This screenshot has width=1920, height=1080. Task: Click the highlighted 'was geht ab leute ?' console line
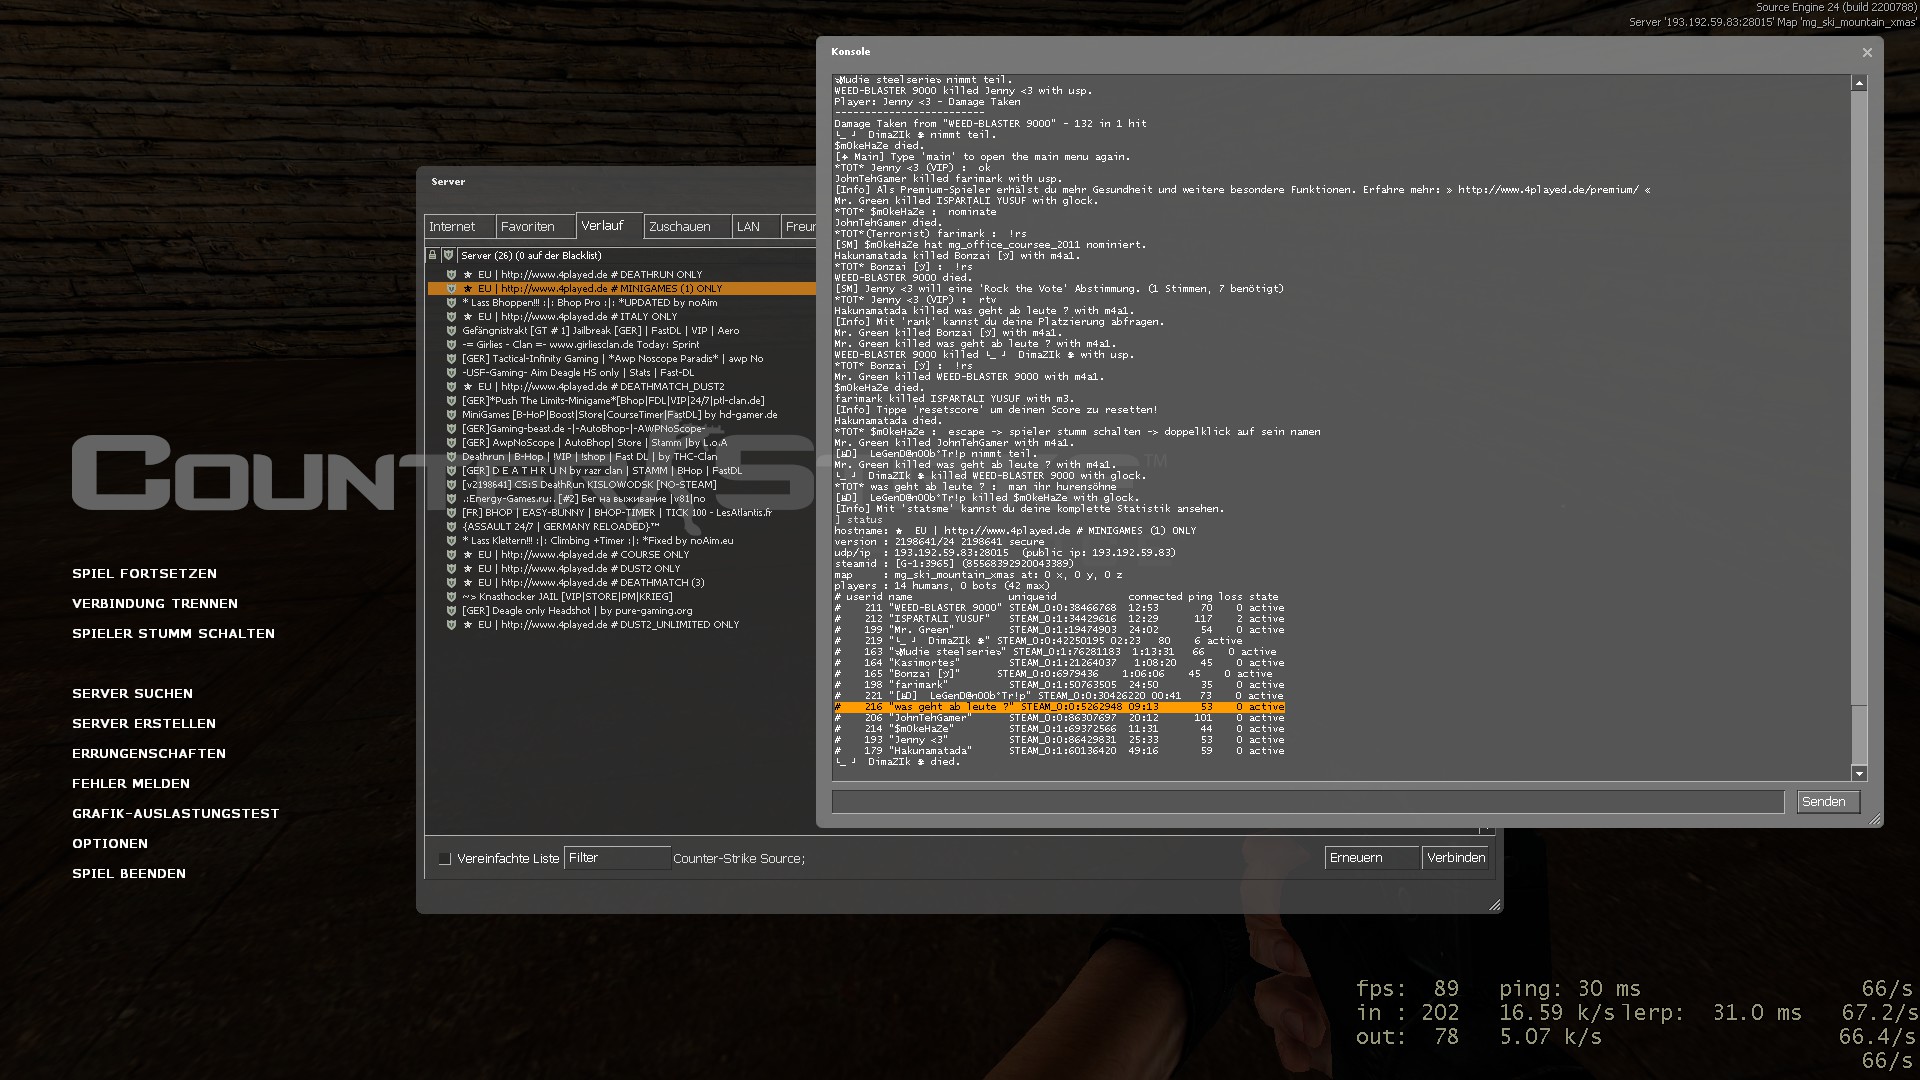(1059, 707)
